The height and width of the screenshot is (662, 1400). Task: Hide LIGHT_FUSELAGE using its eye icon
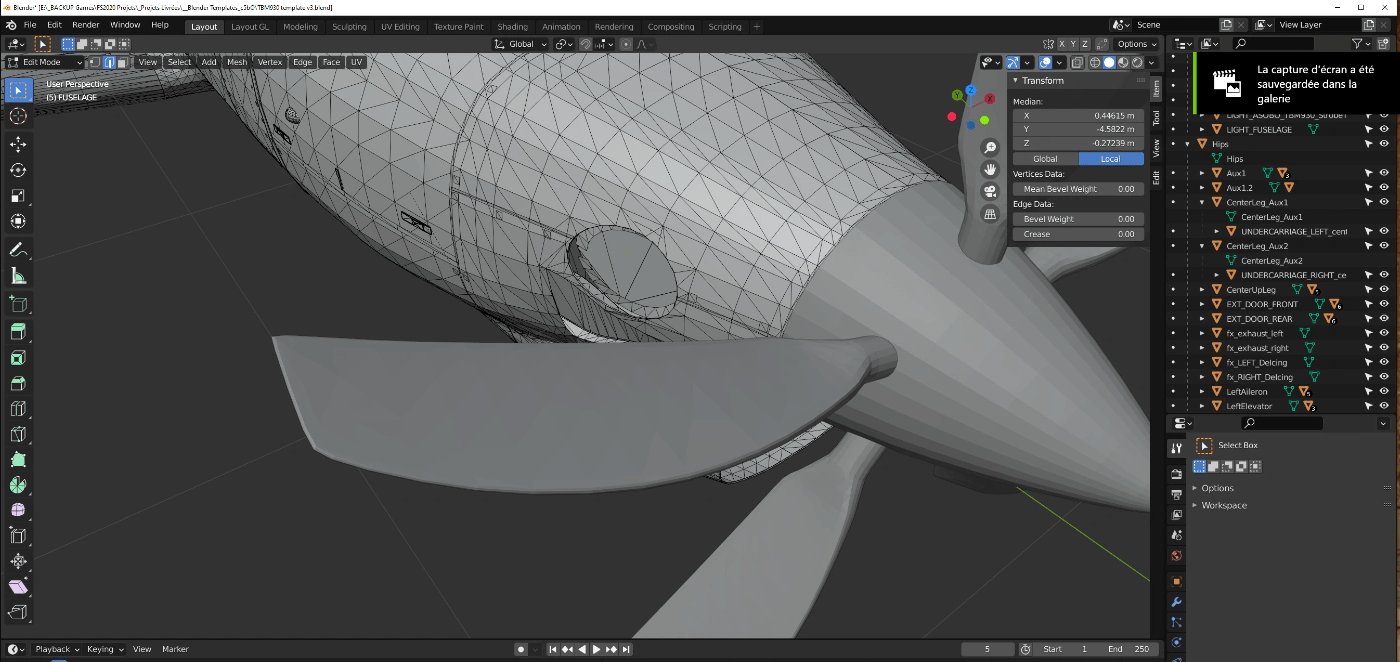coord(1385,130)
